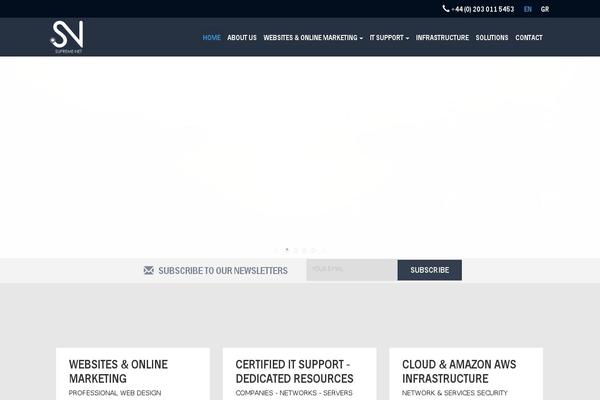Switch site language to GR
The width and height of the screenshot is (600, 400).
pos(545,9)
